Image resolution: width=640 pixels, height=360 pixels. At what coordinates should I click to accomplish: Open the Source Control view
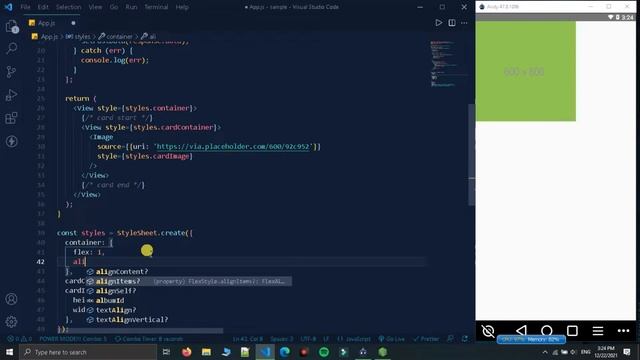11,72
